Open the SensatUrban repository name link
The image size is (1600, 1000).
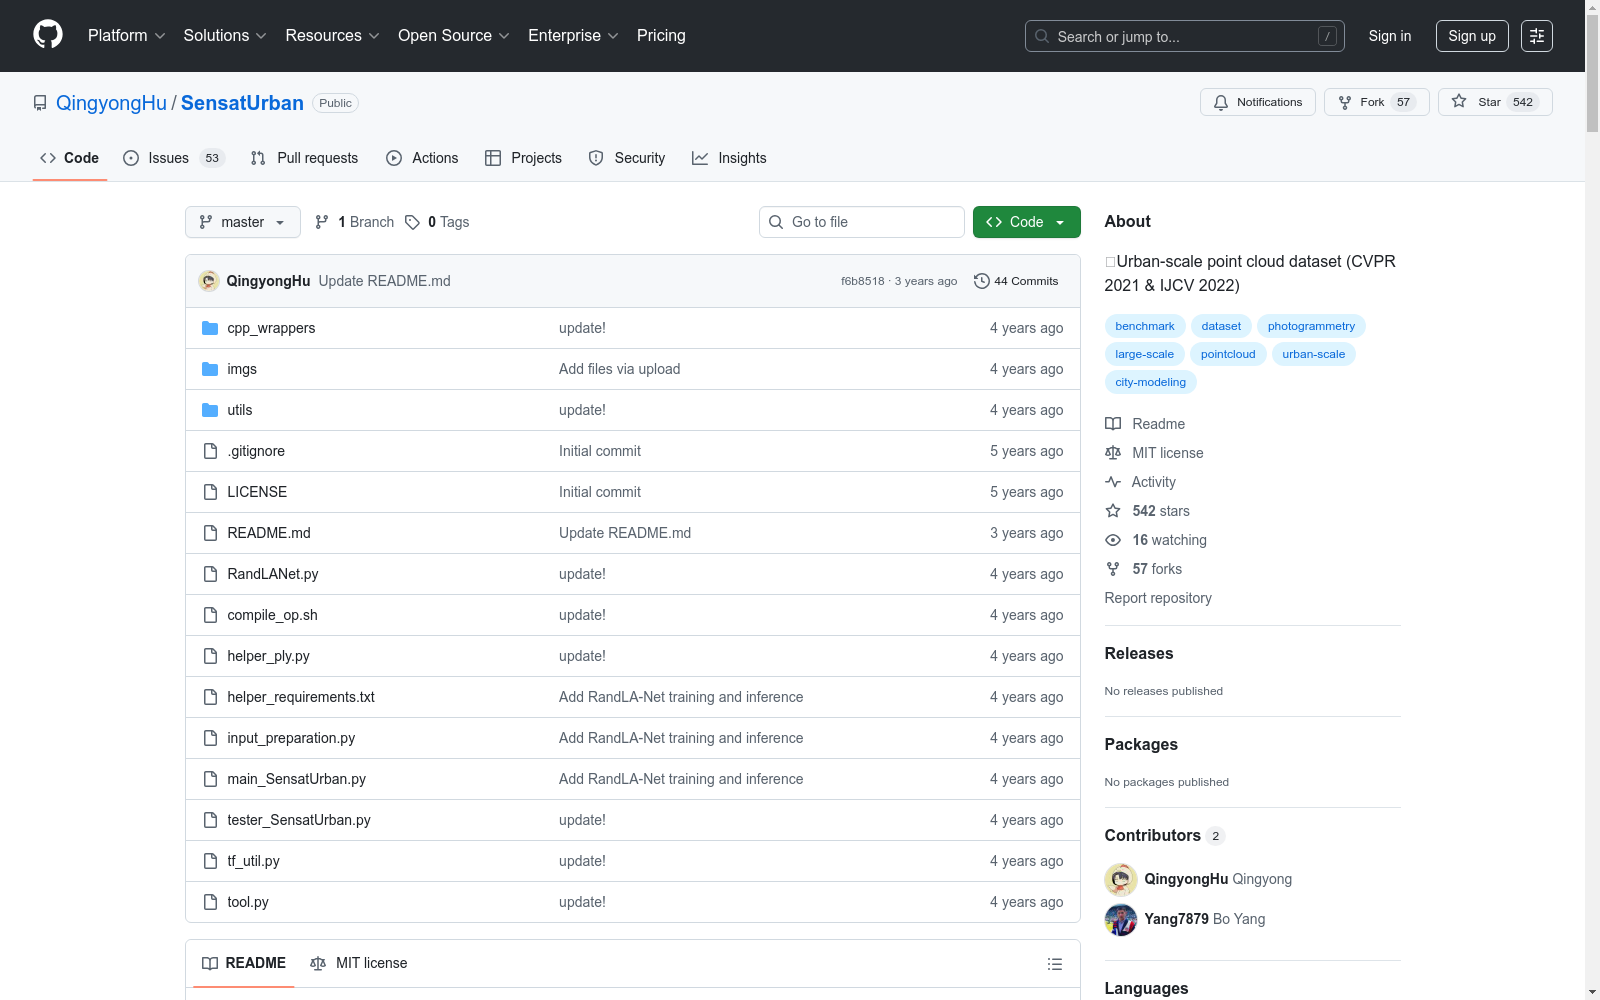click(x=242, y=103)
